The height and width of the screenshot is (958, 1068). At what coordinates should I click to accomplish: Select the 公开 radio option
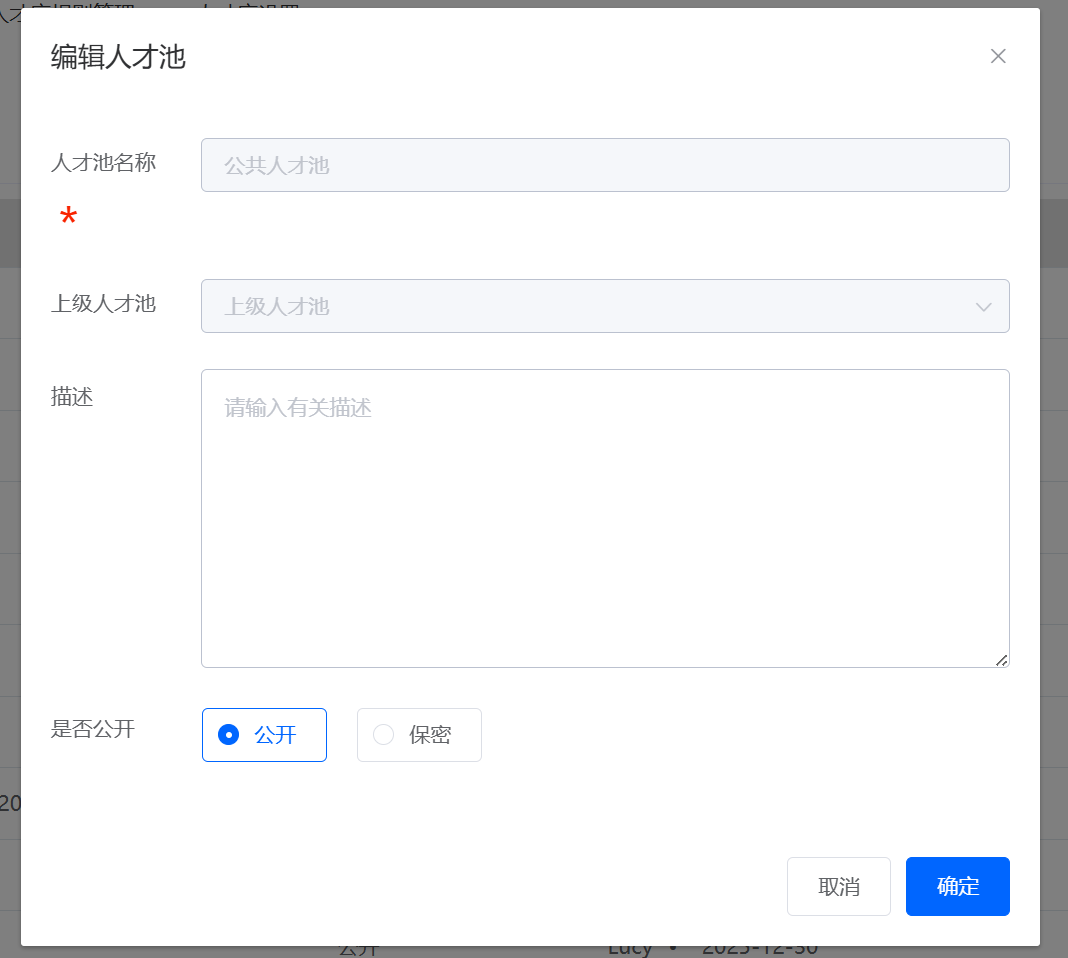pyautogui.click(x=264, y=735)
